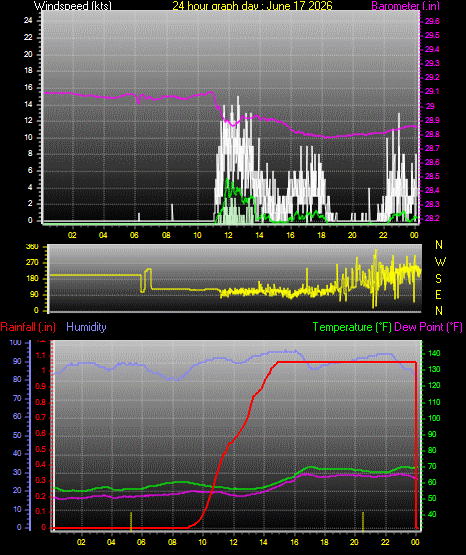466x555 pixels.
Task: Click the wind direction axis value "90"
Action: point(34,294)
